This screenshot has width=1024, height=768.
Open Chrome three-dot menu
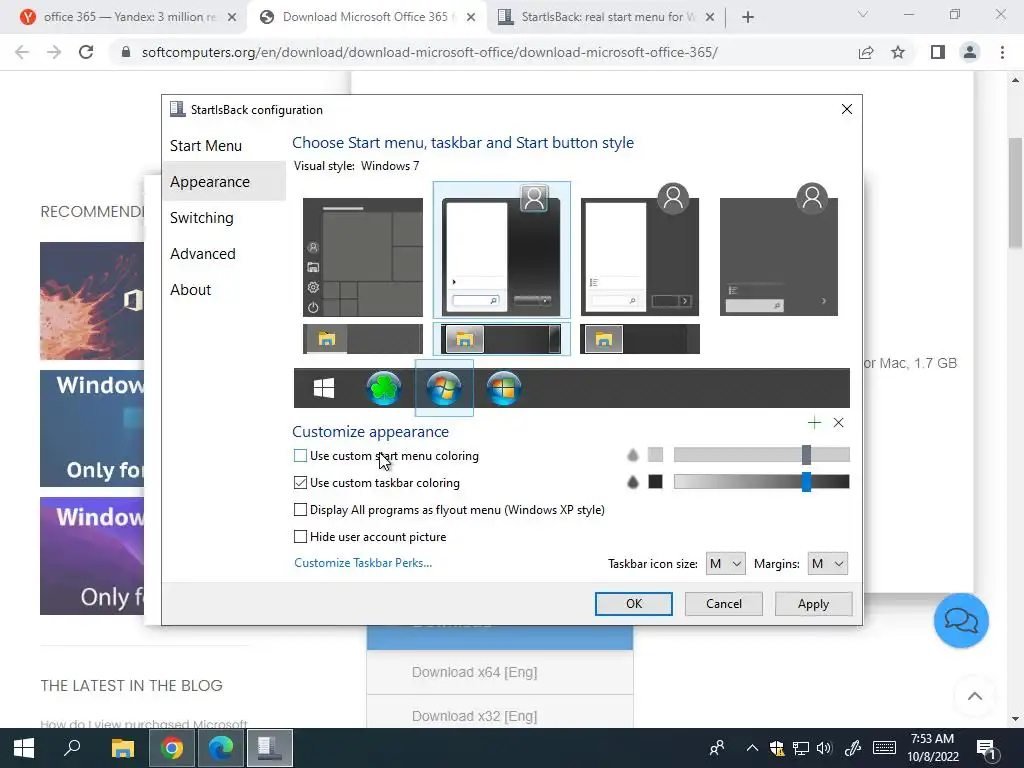tap(1002, 52)
